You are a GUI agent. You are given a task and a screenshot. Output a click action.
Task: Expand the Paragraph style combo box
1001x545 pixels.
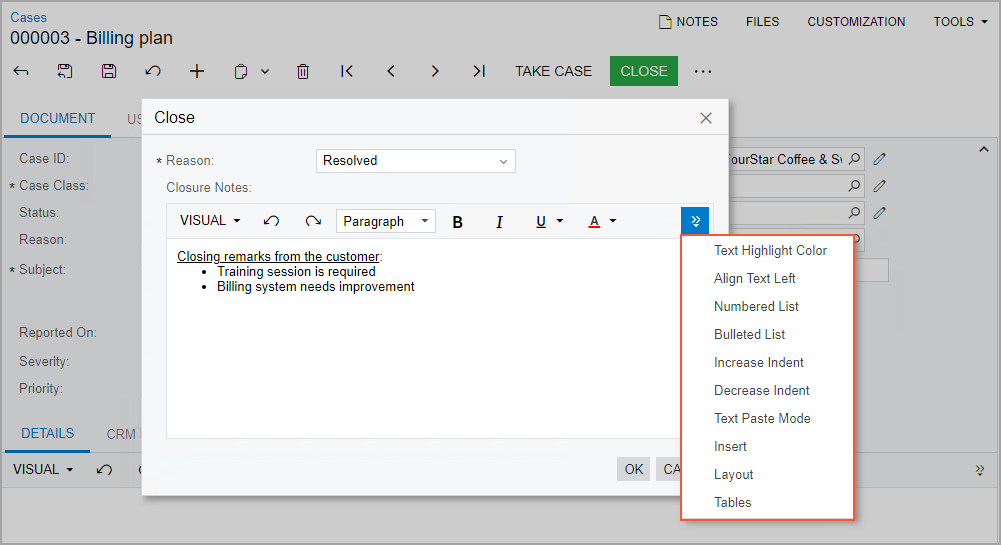click(x=386, y=221)
